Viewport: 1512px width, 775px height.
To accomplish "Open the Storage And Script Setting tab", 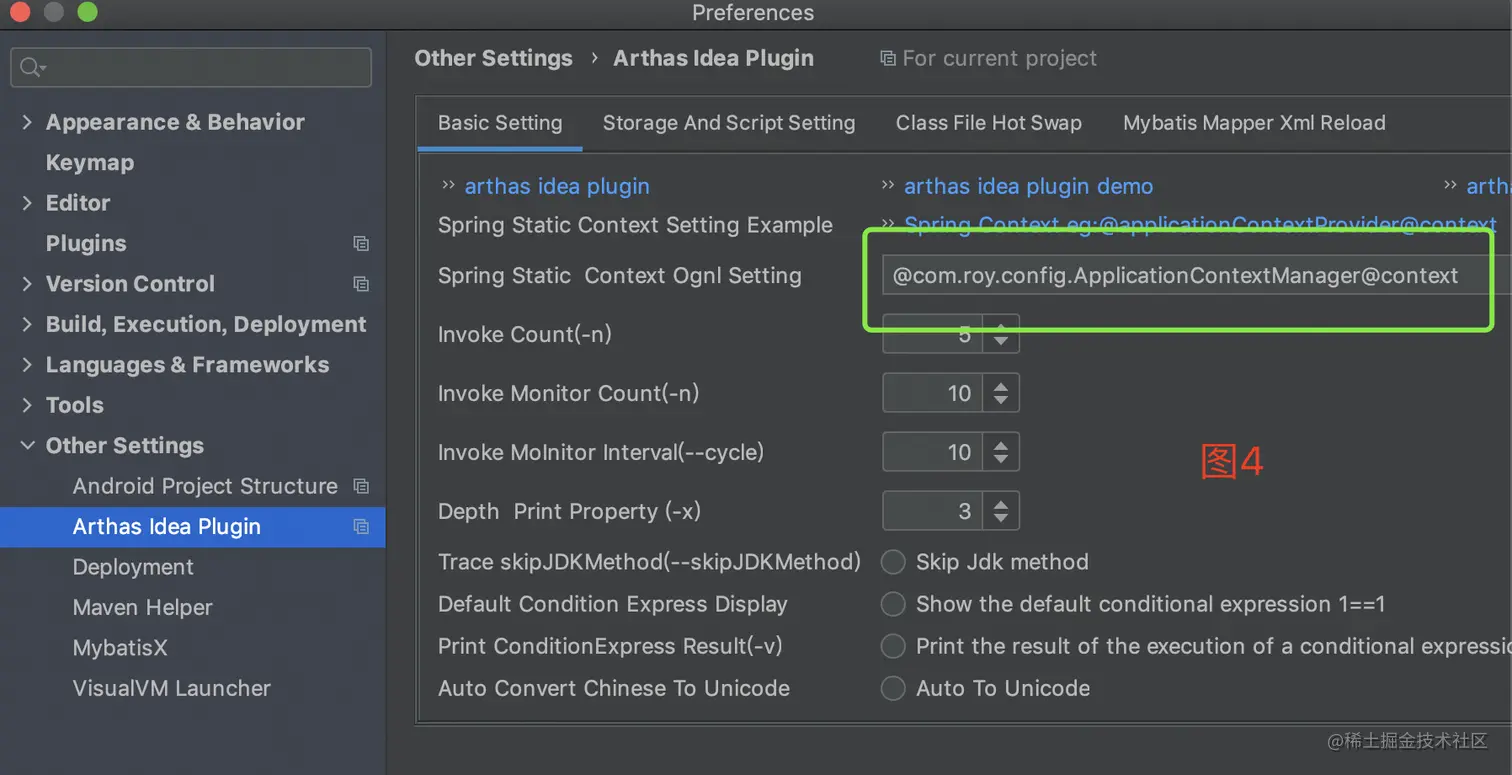I will coord(728,123).
